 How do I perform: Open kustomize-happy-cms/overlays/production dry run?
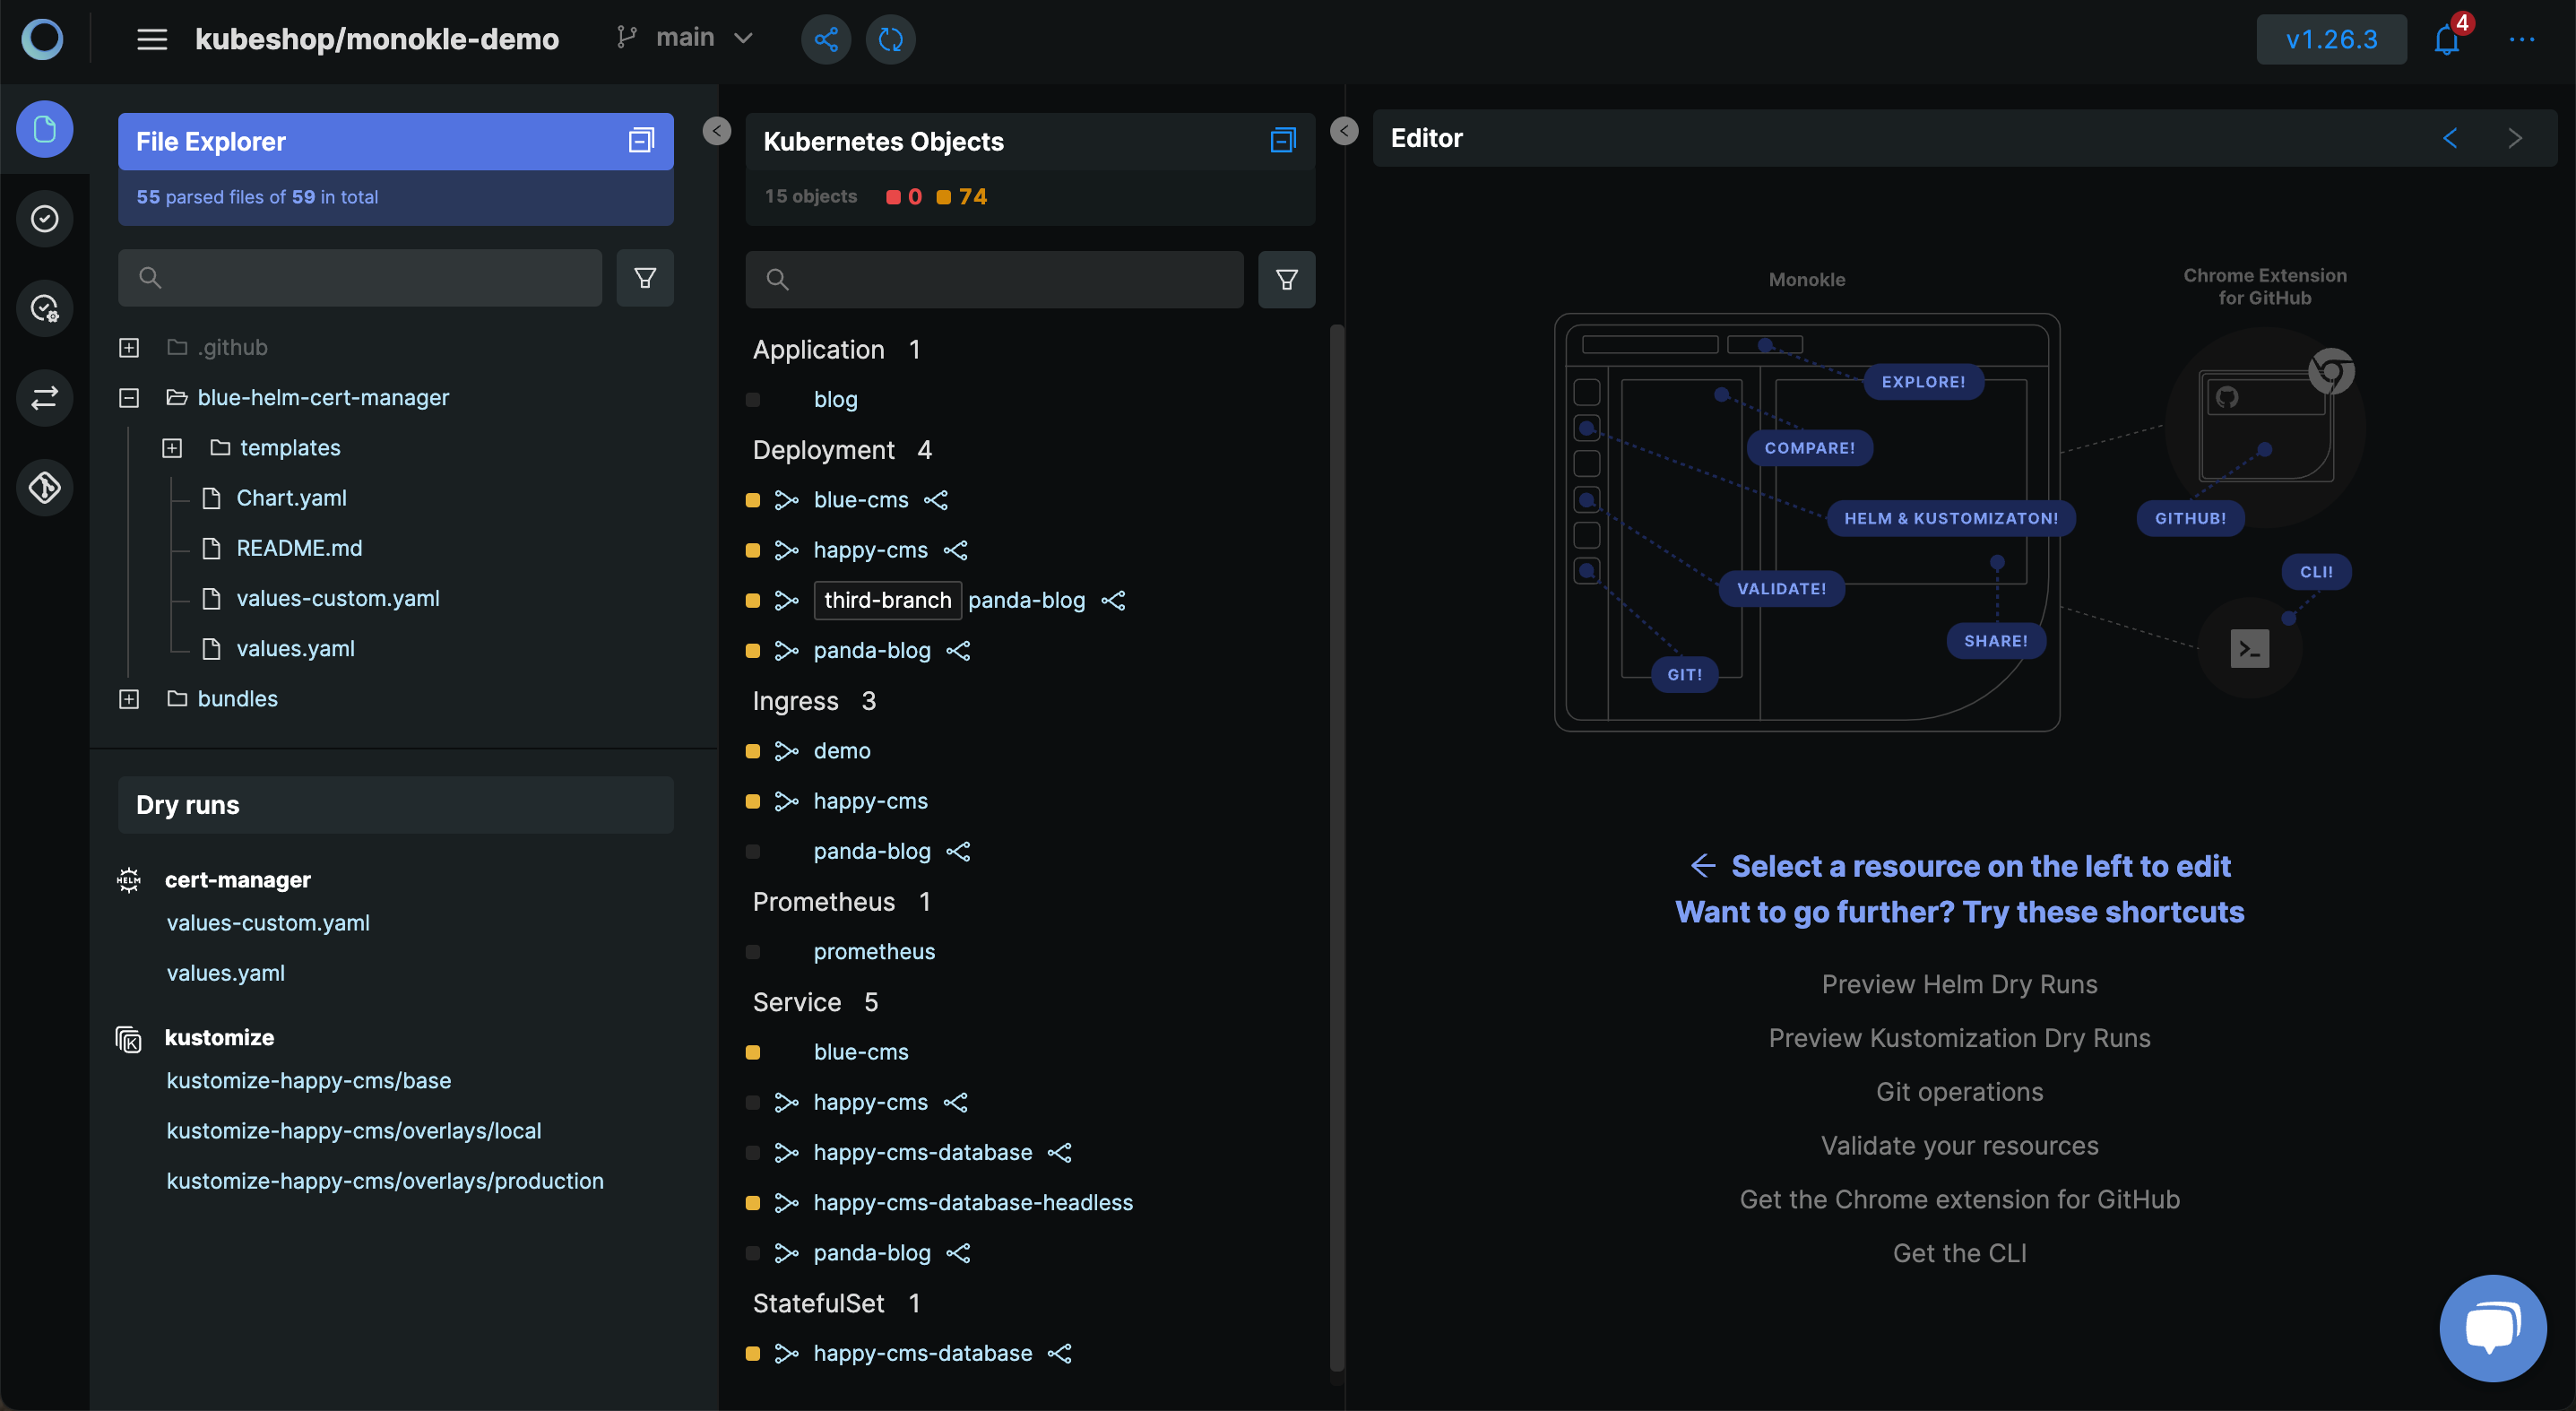(385, 1181)
